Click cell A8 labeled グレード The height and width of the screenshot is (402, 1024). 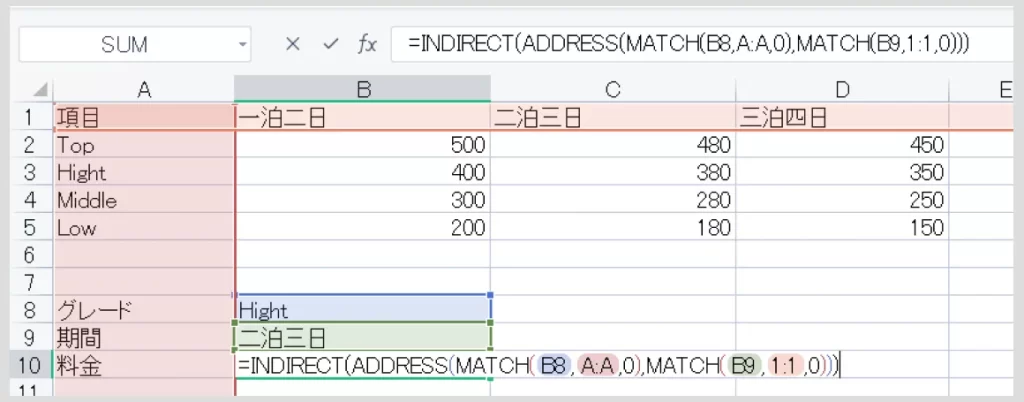(x=144, y=311)
